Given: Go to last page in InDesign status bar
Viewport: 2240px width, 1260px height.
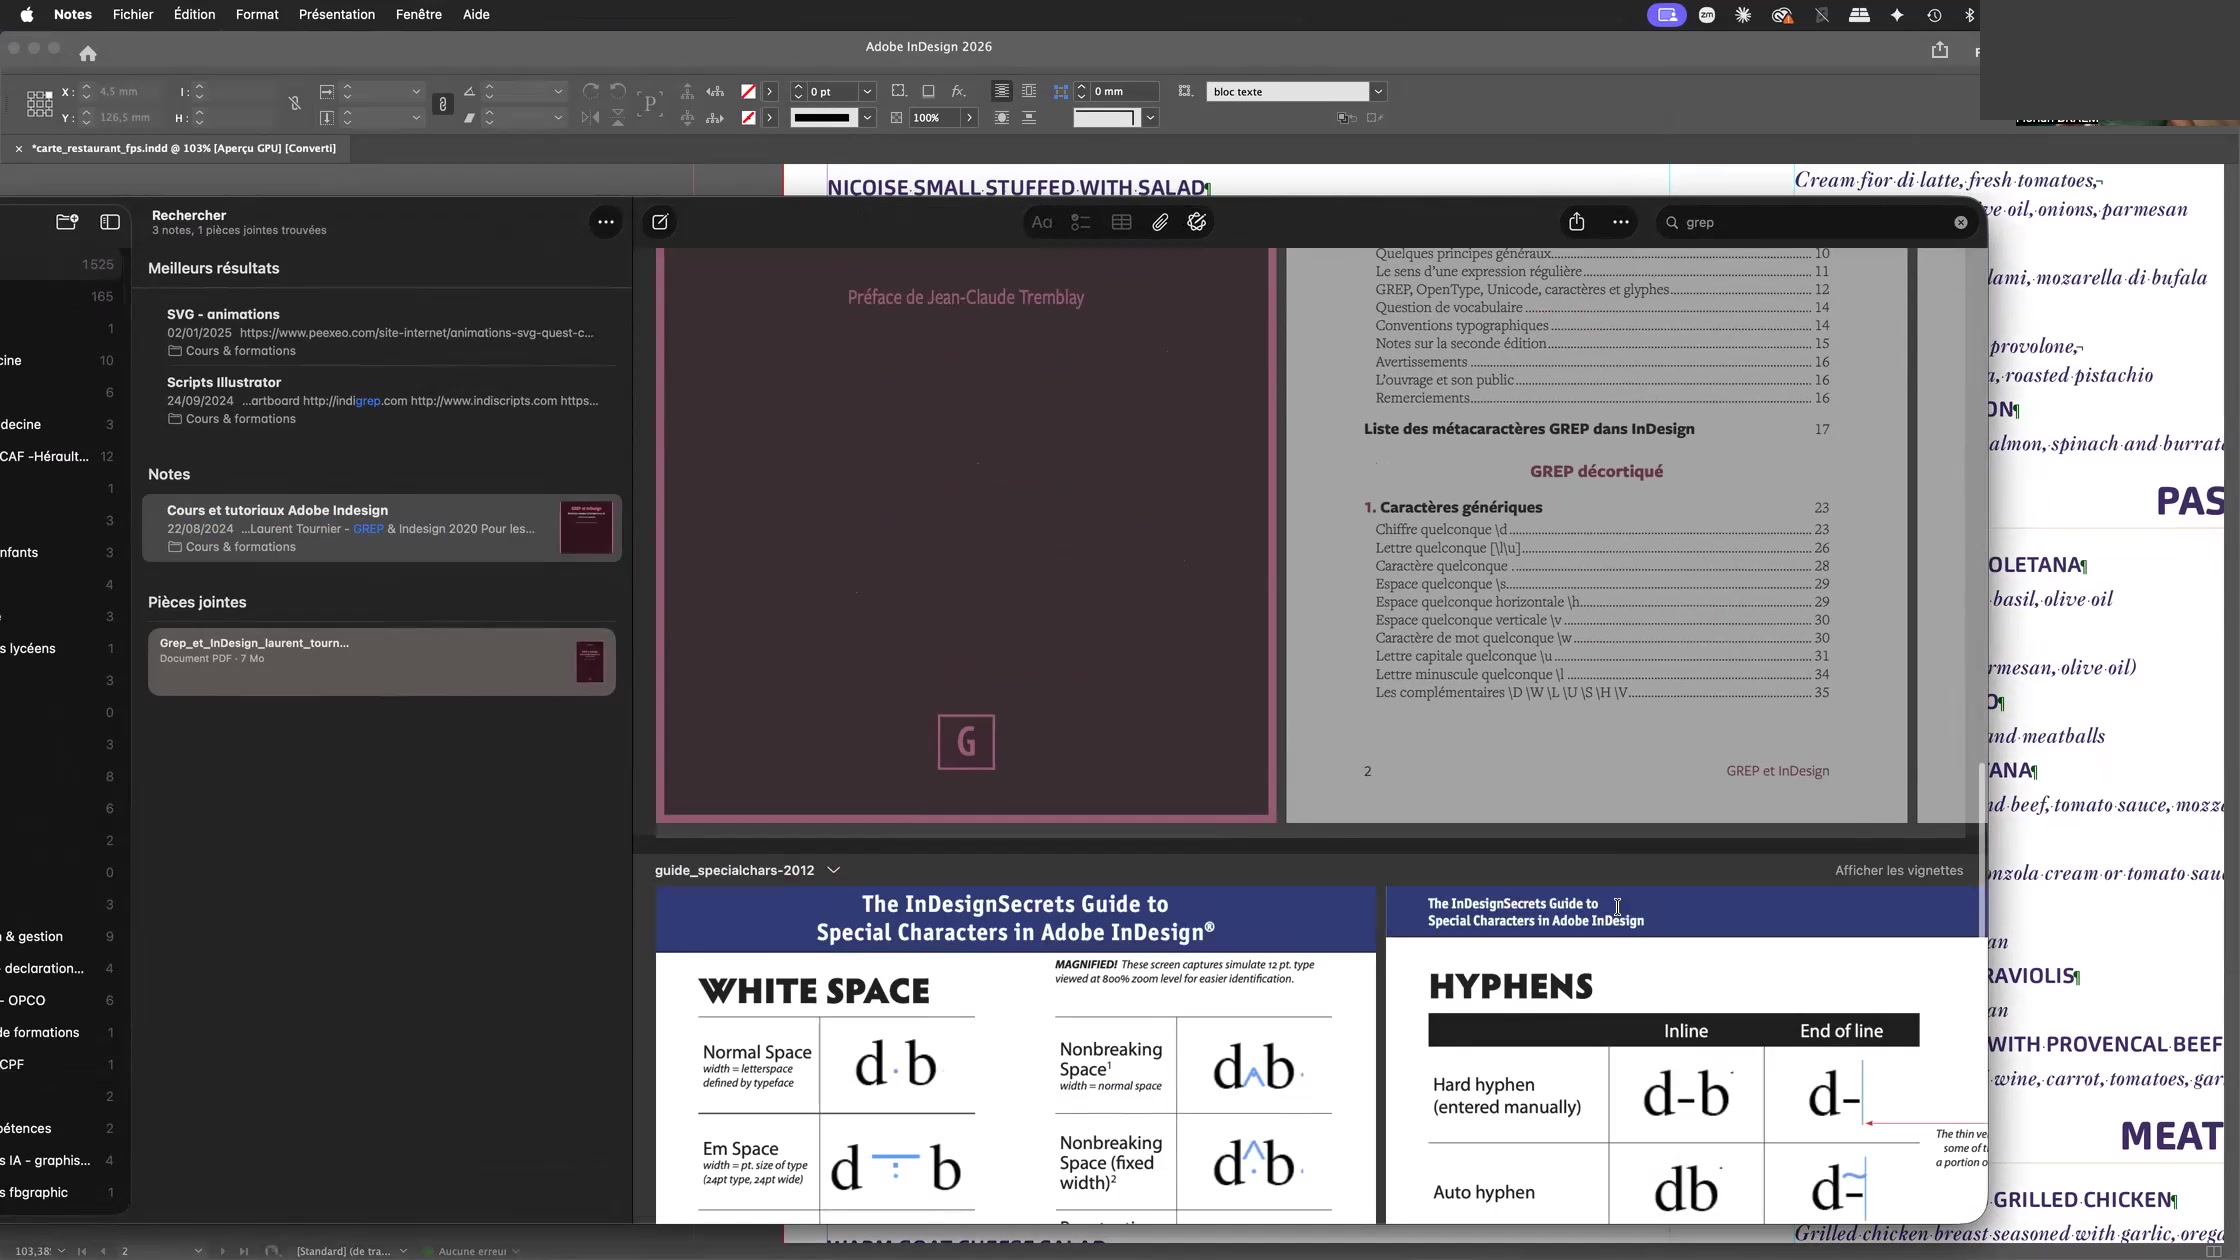Looking at the screenshot, I should (x=243, y=1251).
